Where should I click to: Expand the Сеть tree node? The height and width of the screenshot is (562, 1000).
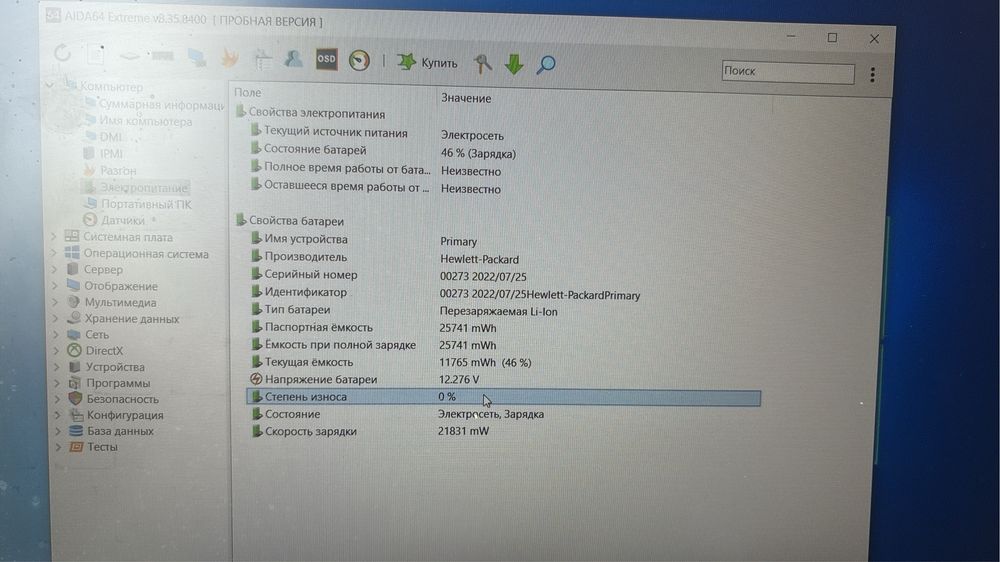click(56, 334)
